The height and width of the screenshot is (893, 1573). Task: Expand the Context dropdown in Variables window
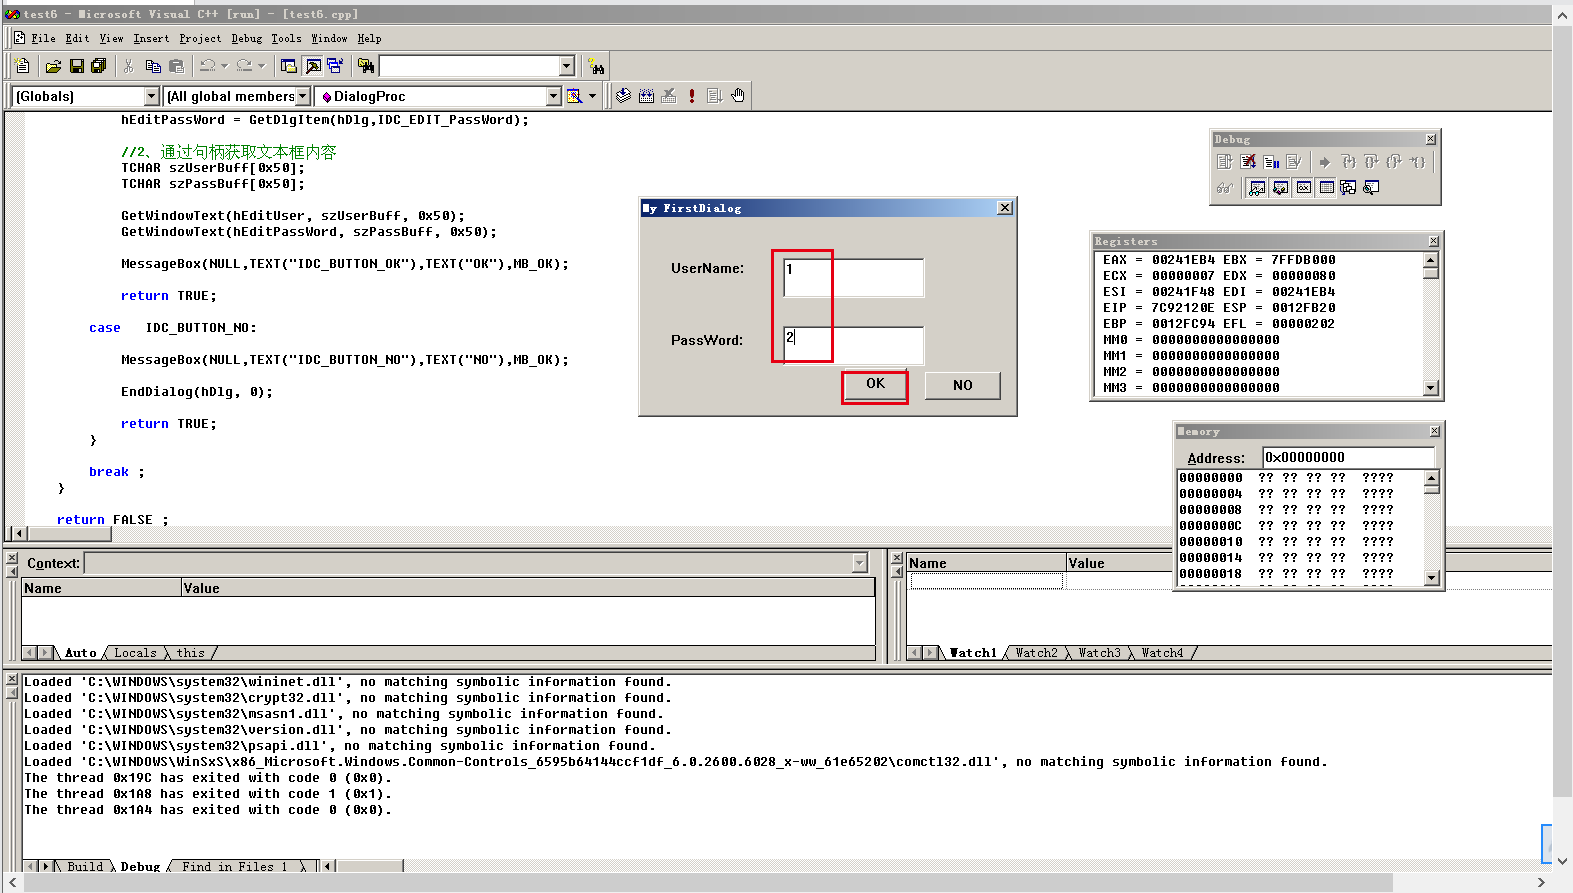pos(859,563)
